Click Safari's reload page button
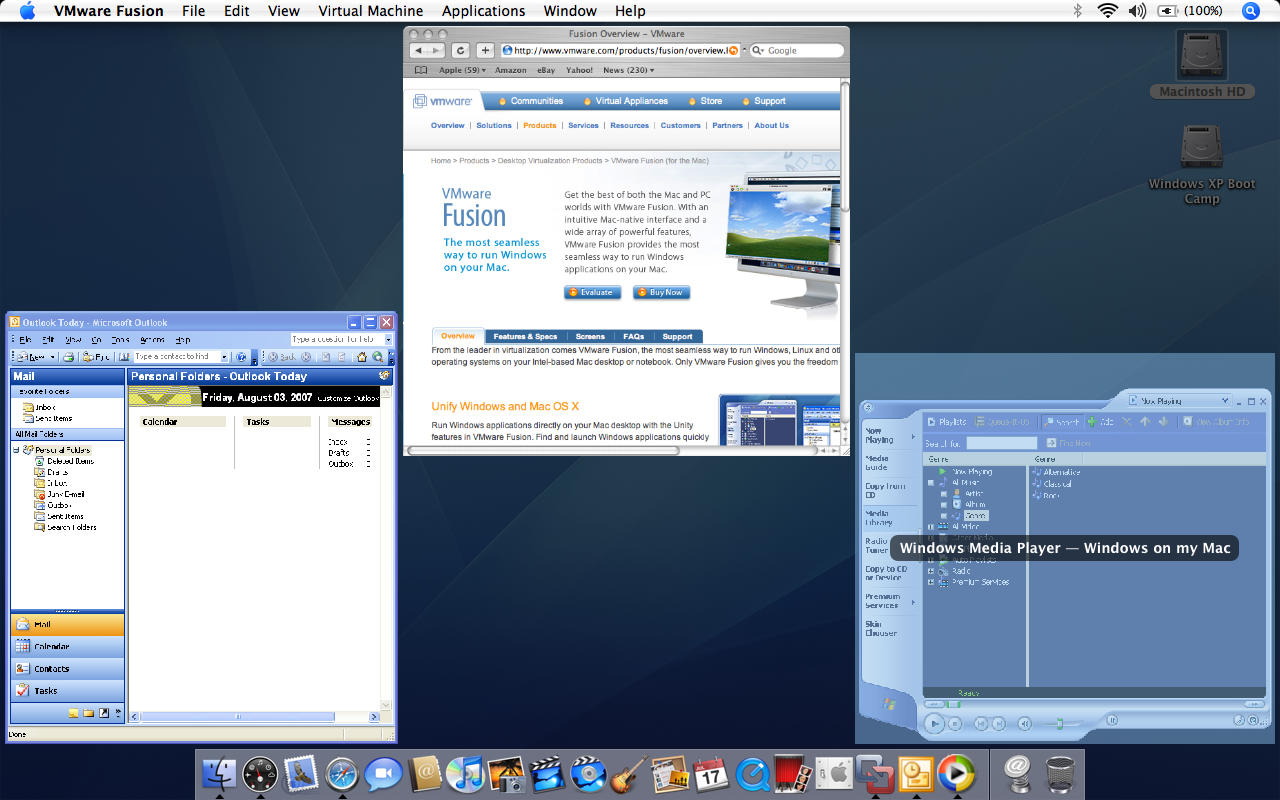This screenshot has width=1280, height=800. (460, 50)
